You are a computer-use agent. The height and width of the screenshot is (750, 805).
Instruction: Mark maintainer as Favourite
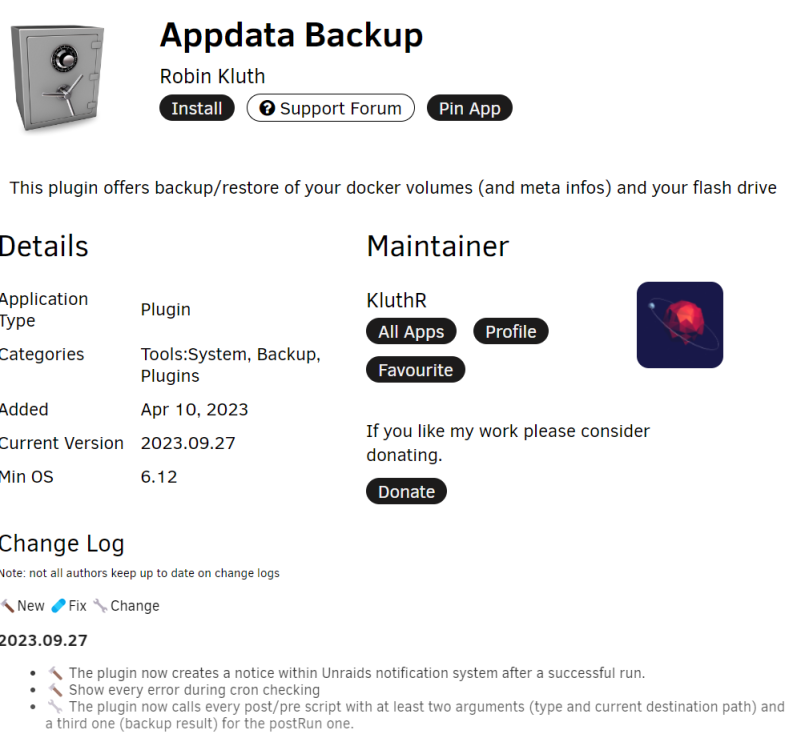pos(415,370)
